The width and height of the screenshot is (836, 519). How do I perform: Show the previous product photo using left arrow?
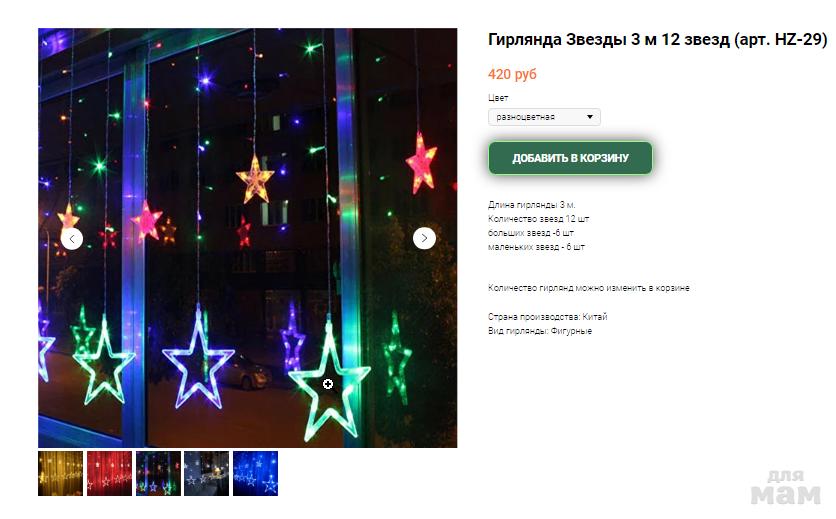(x=72, y=238)
